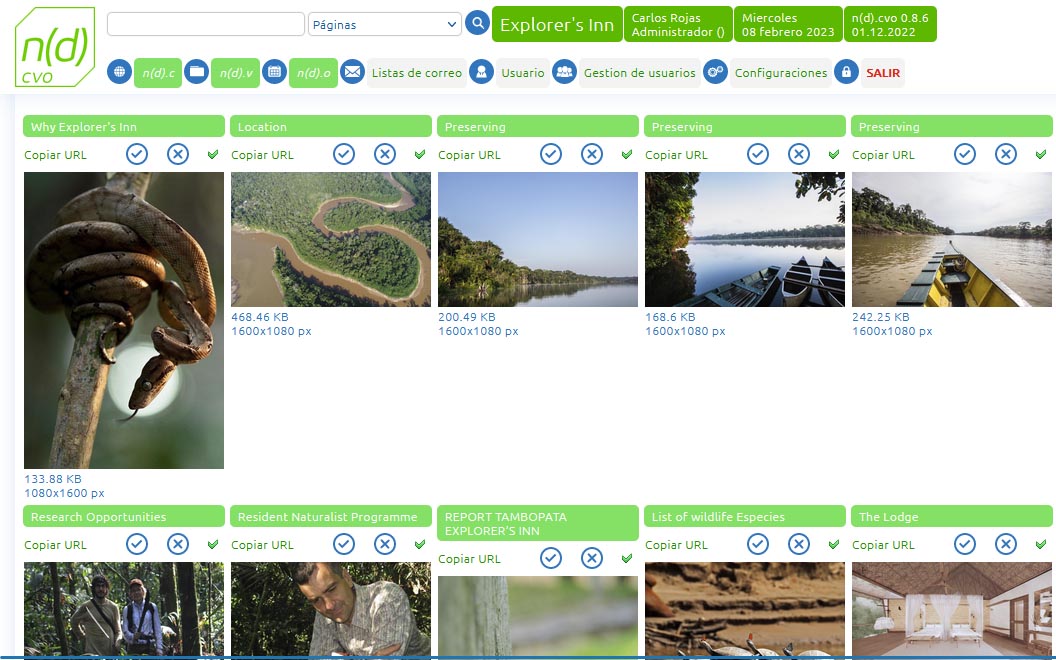1056x660 pixels.
Task: Click the green checkmark on Research Opportunities card
Action: [213, 544]
